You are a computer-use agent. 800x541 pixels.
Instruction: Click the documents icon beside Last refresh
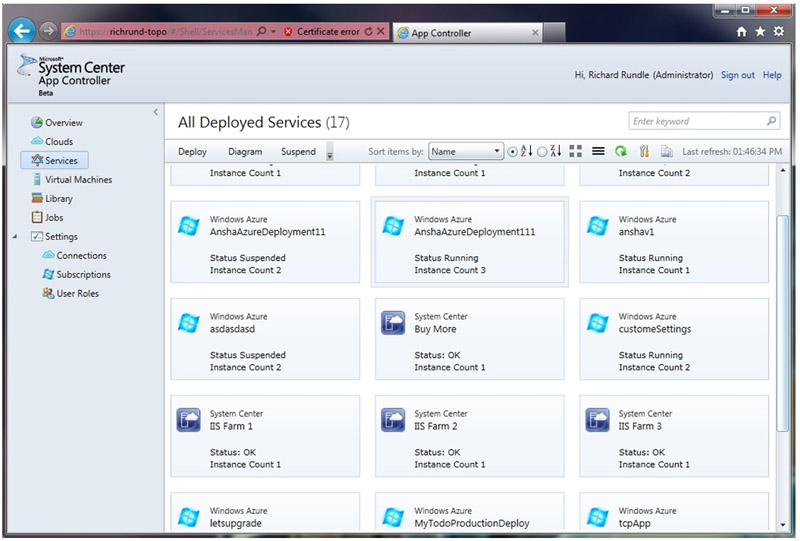point(666,151)
